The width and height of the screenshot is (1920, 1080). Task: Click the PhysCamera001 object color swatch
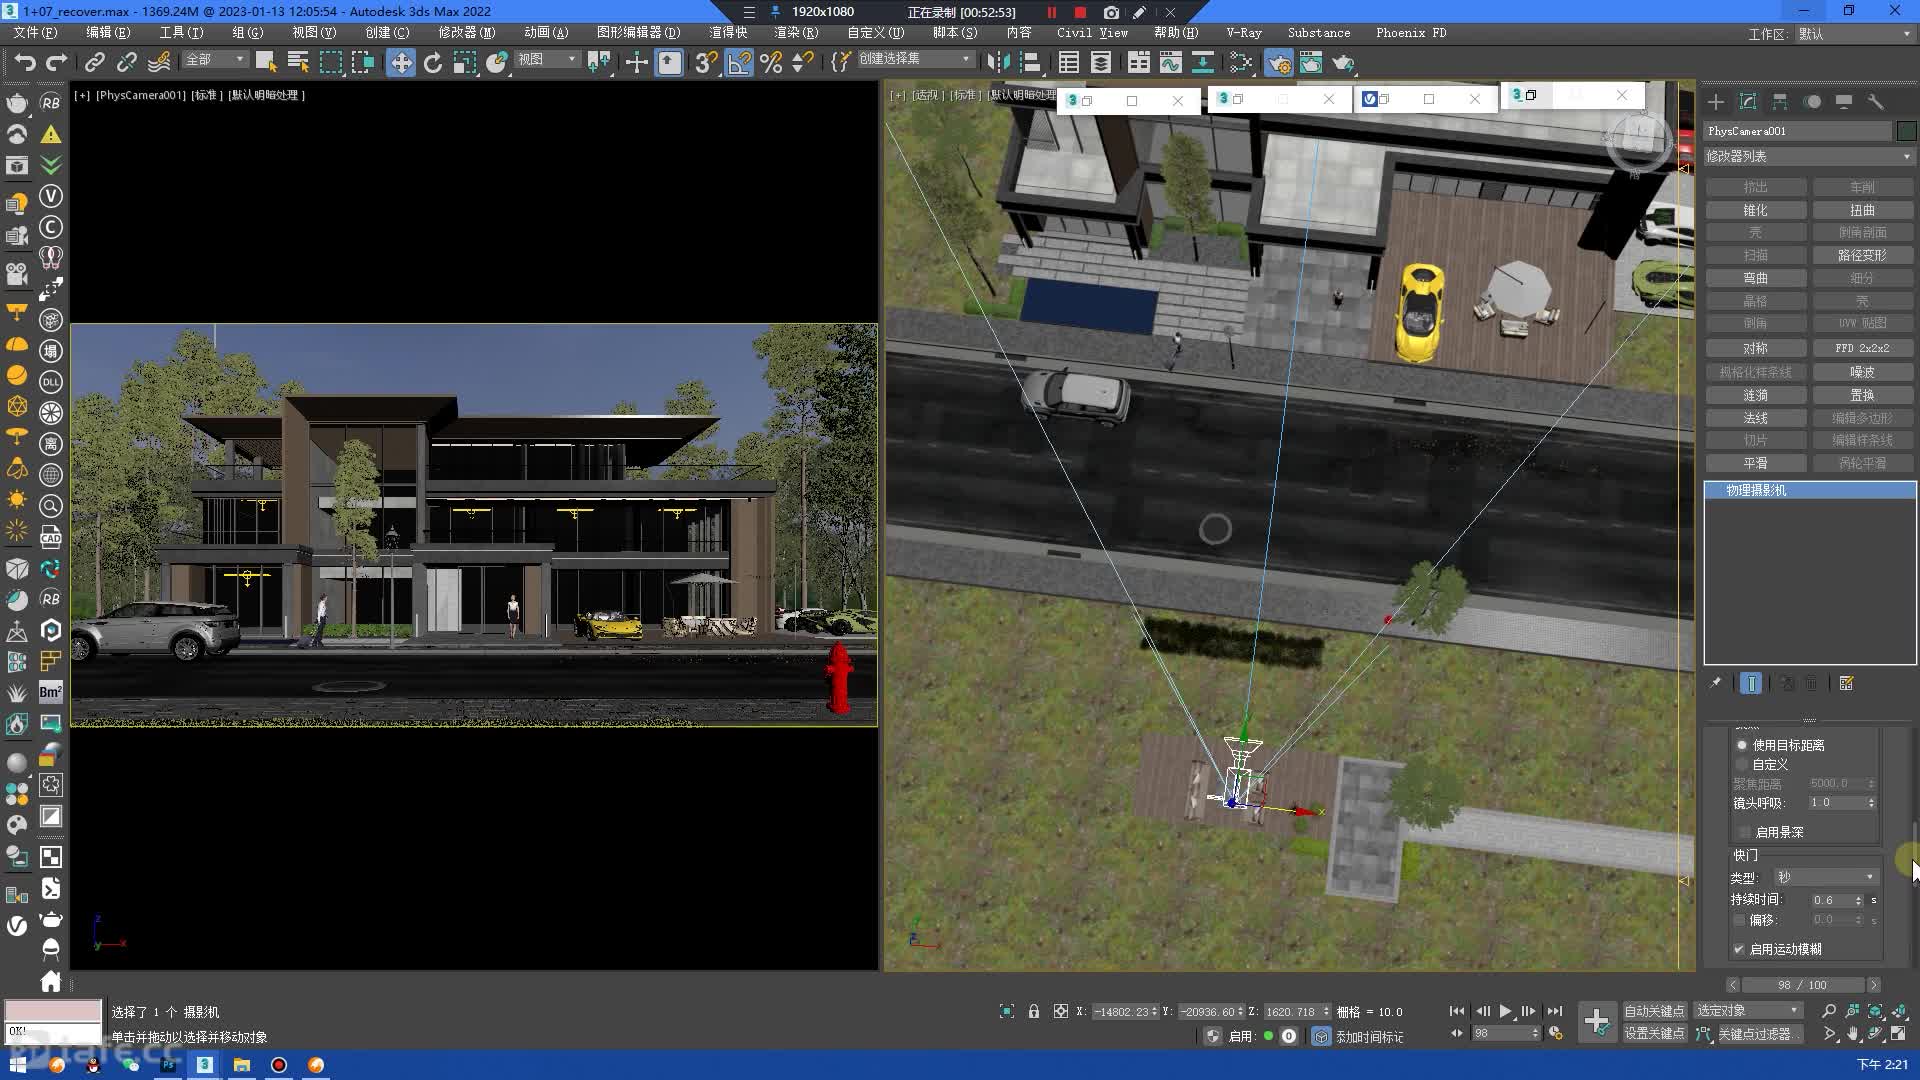pos(1906,131)
